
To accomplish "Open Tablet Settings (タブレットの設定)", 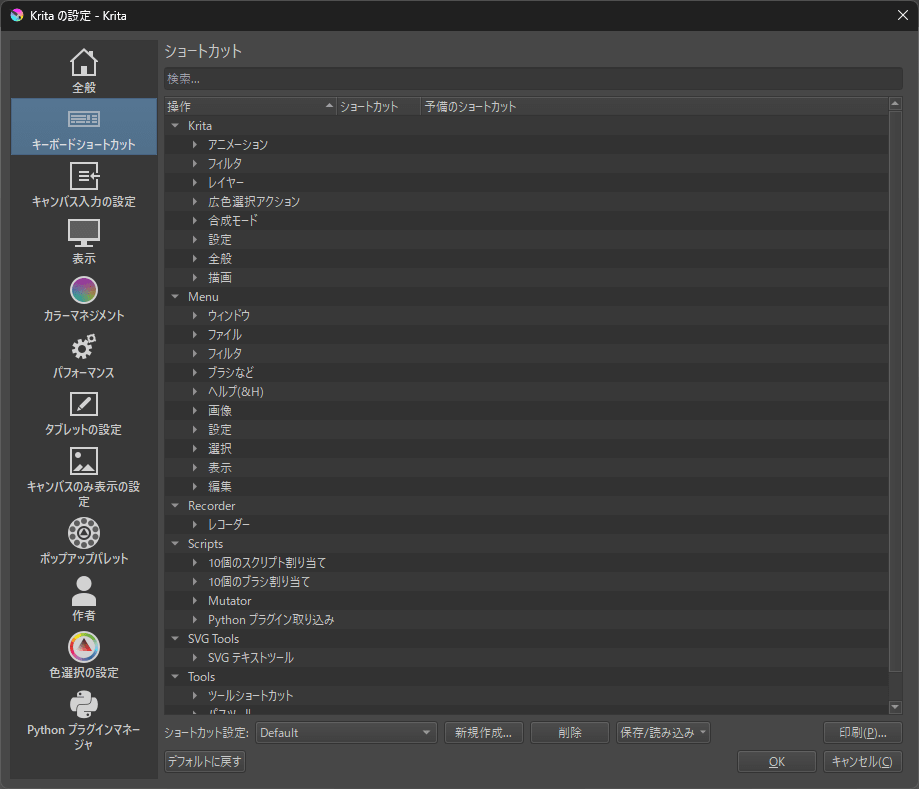I will [83, 412].
